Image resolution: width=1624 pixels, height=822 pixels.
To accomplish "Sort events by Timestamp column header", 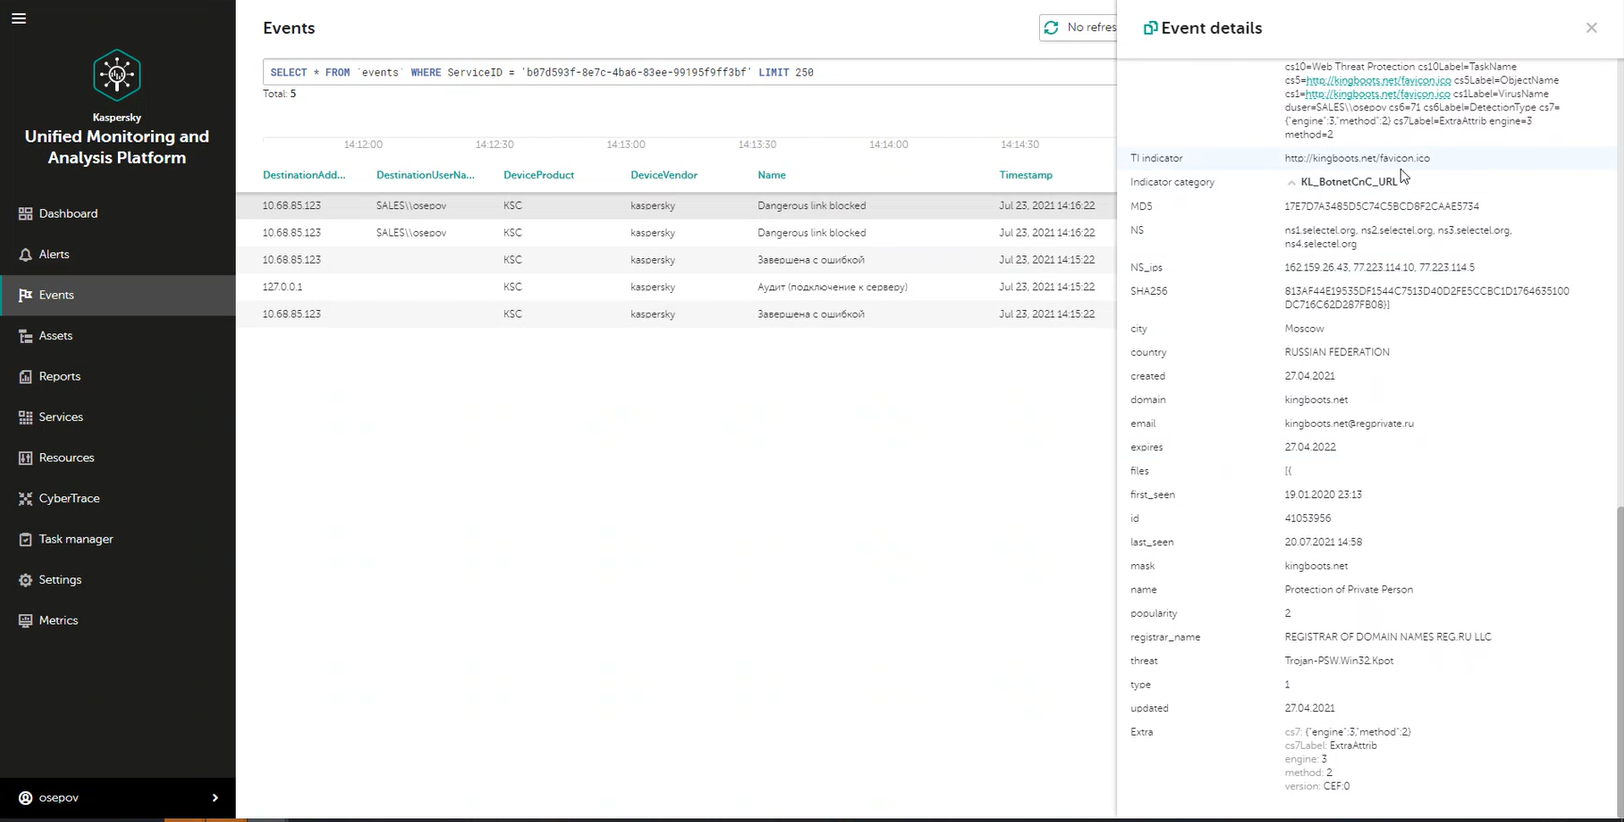I will 1025,175.
